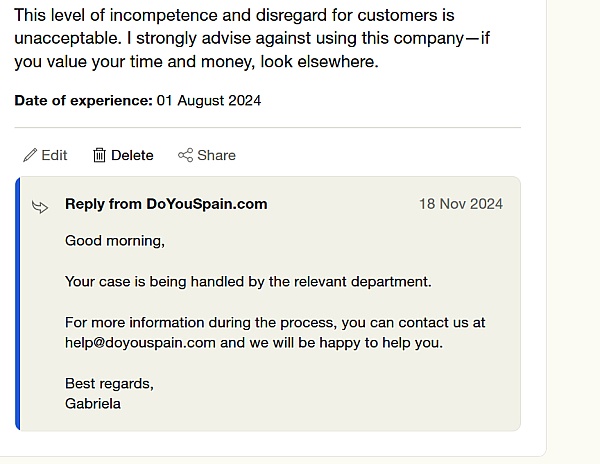Viewport: 600px width, 464px height.
Task: Click the 18 Nov 2024 reply date
Action: [x=461, y=204]
